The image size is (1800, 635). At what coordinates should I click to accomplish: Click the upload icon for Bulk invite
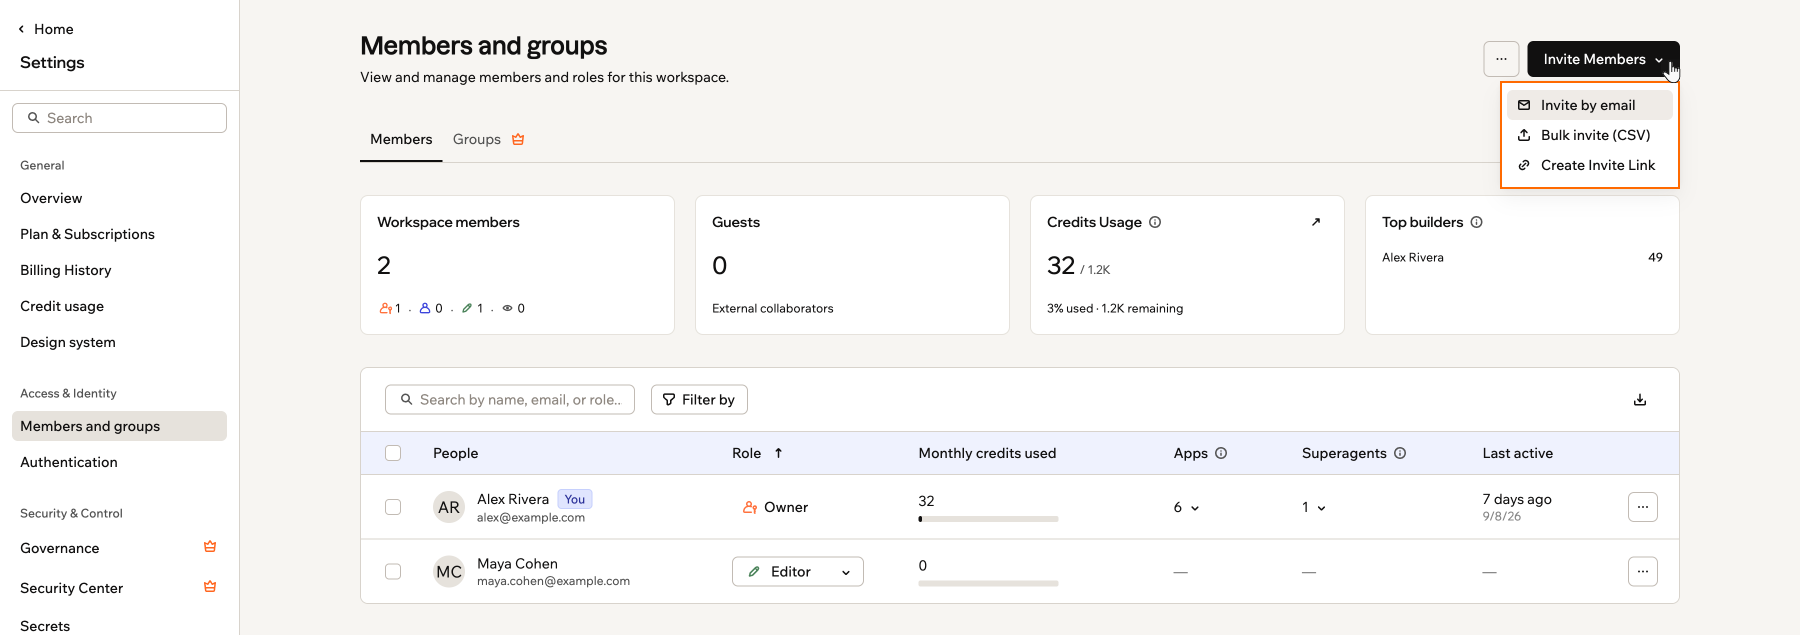1524,135
